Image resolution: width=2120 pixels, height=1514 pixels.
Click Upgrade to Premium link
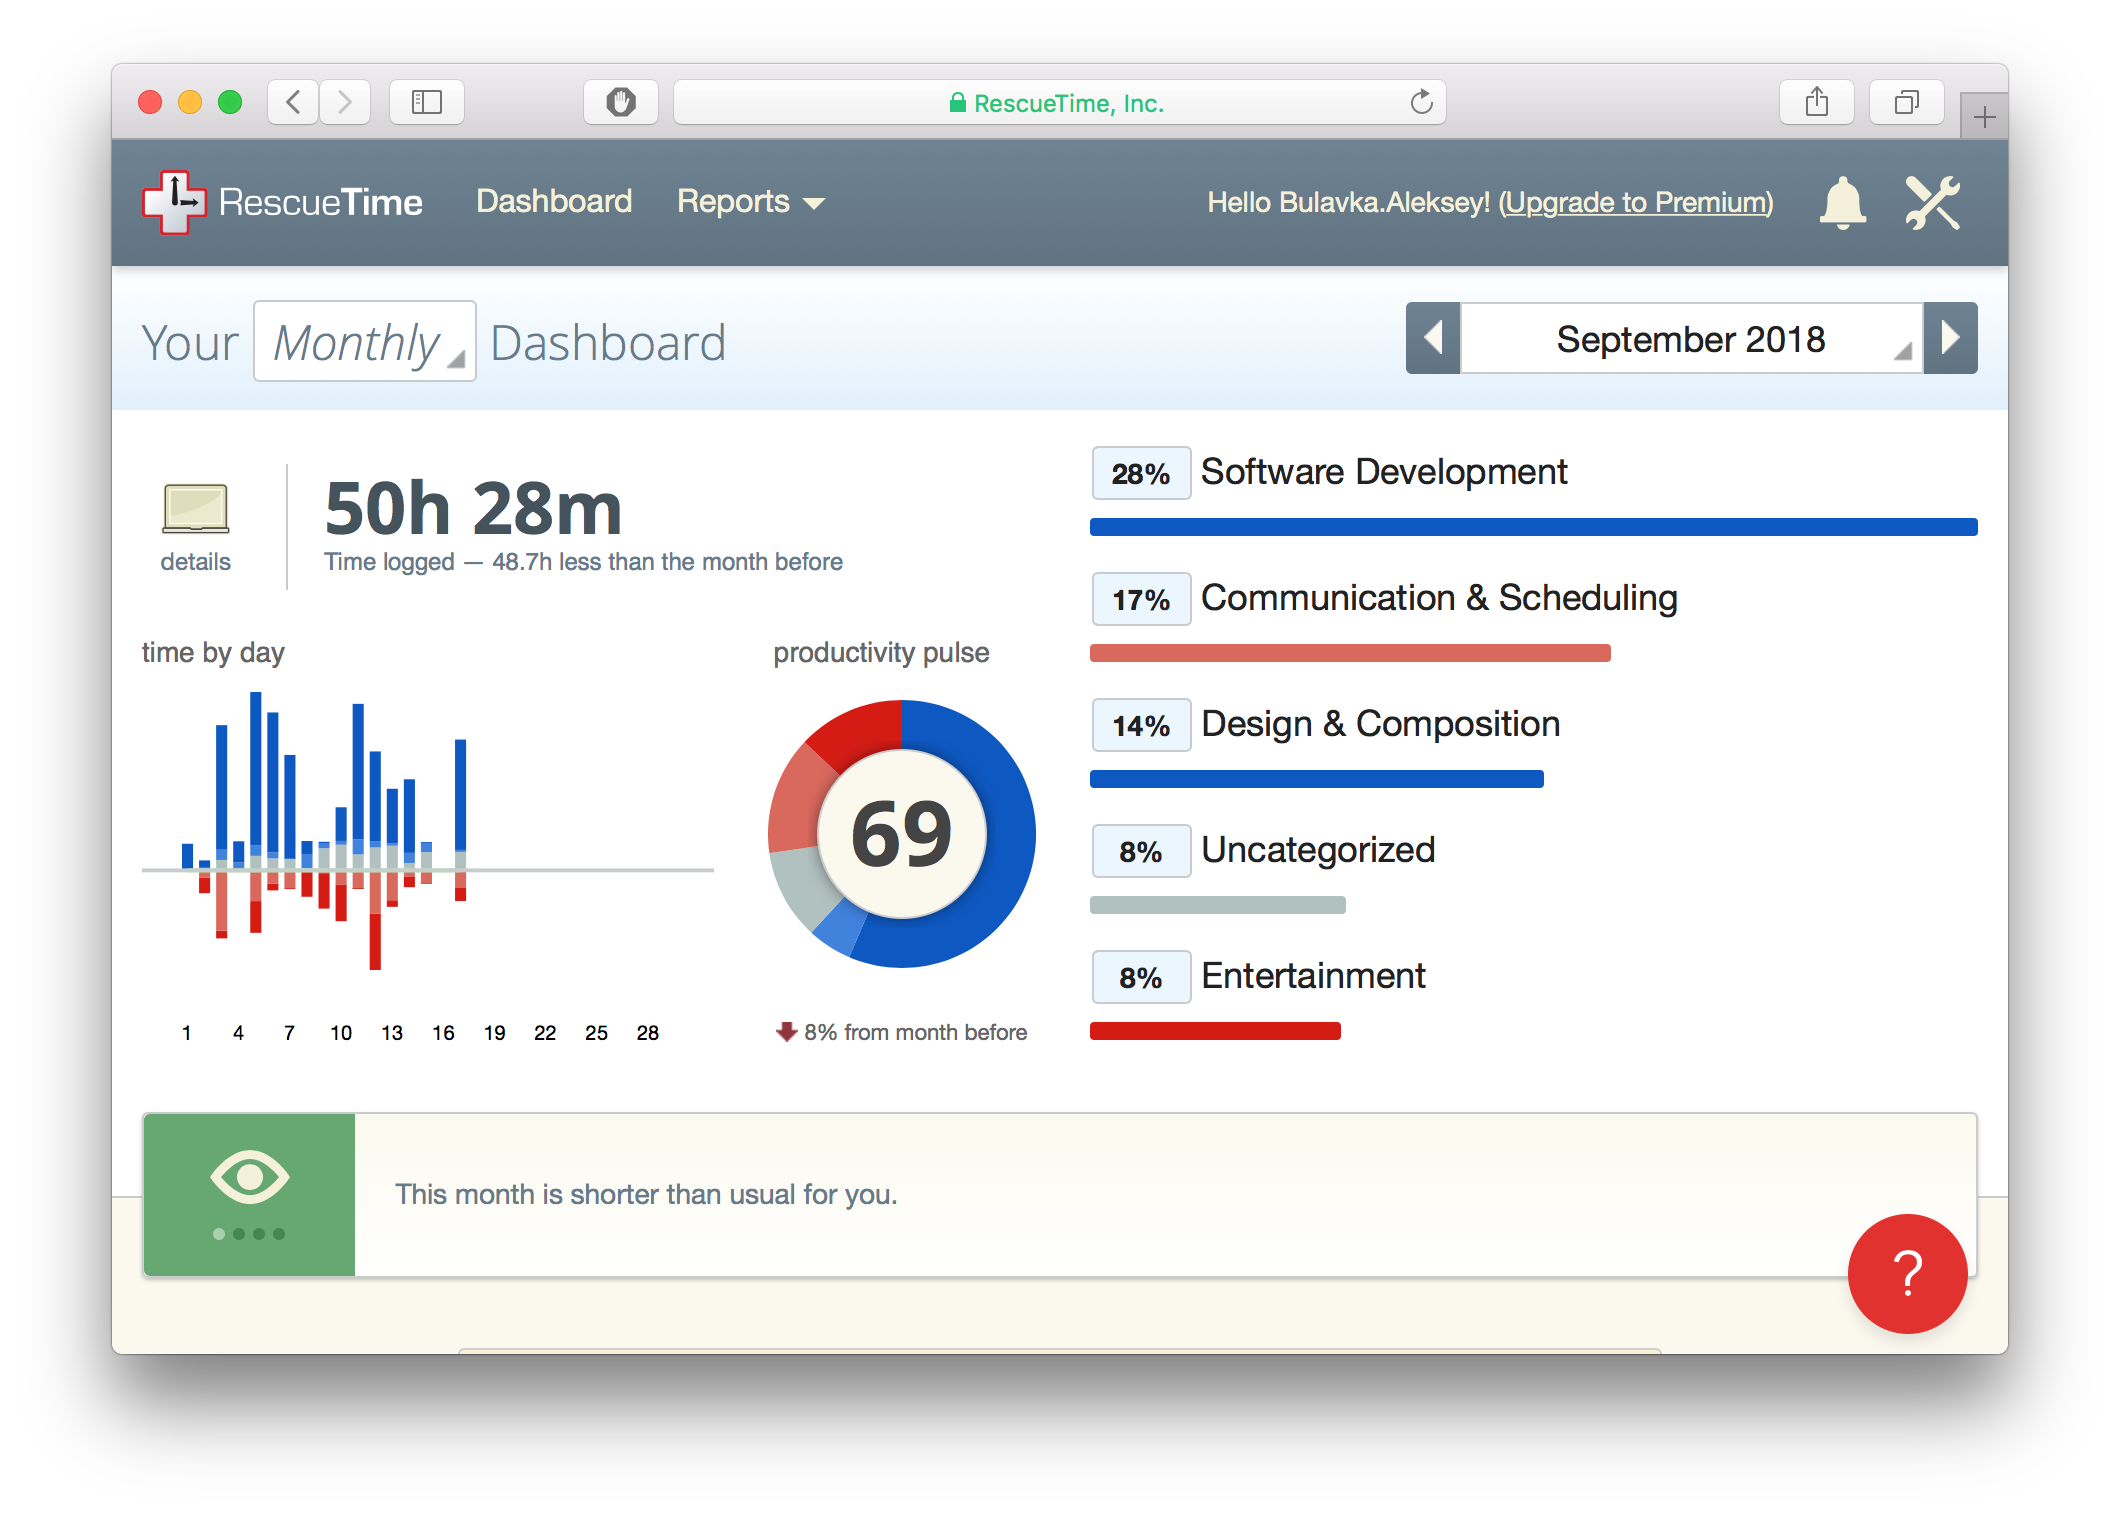point(1636,203)
